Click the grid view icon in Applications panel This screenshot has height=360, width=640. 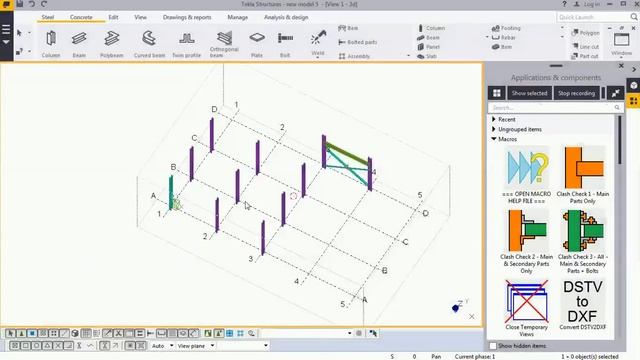pyautogui.click(x=497, y=93)
